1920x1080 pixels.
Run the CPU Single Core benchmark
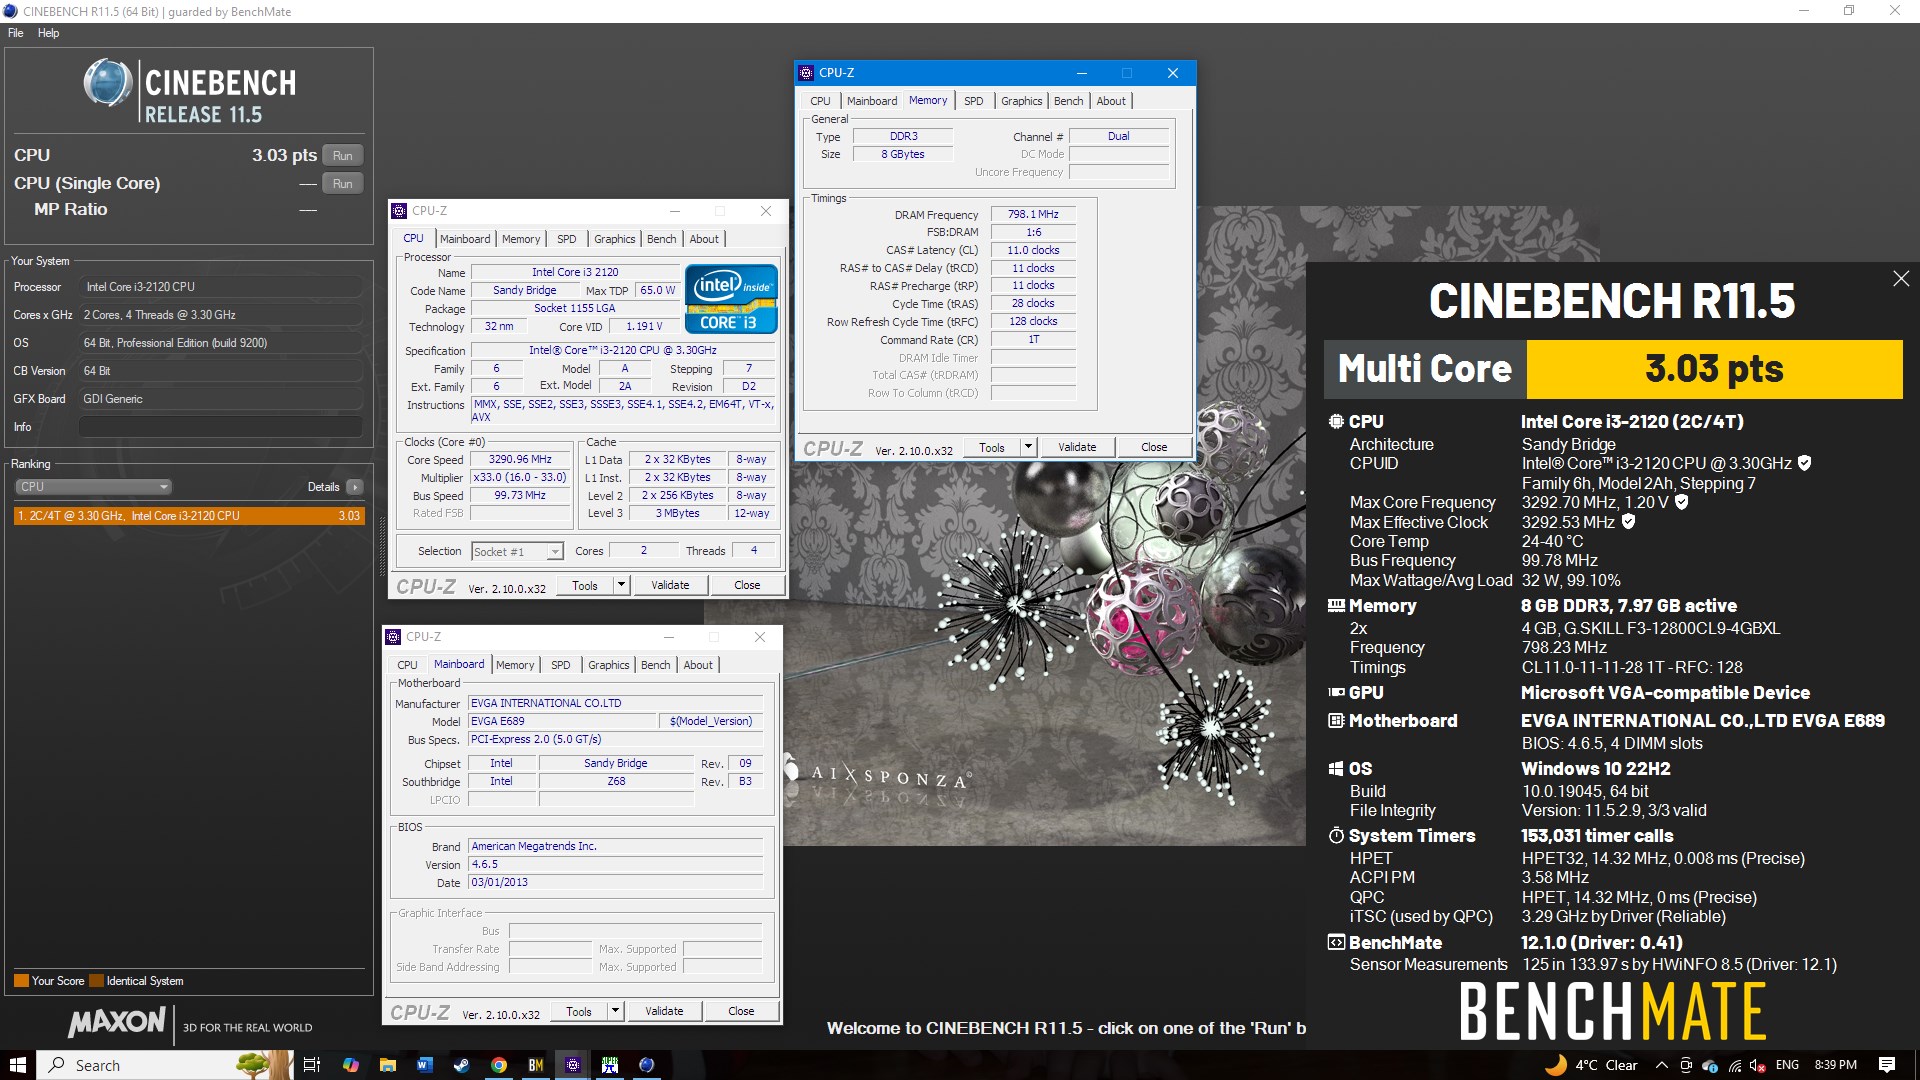click(x=342, y=184)
